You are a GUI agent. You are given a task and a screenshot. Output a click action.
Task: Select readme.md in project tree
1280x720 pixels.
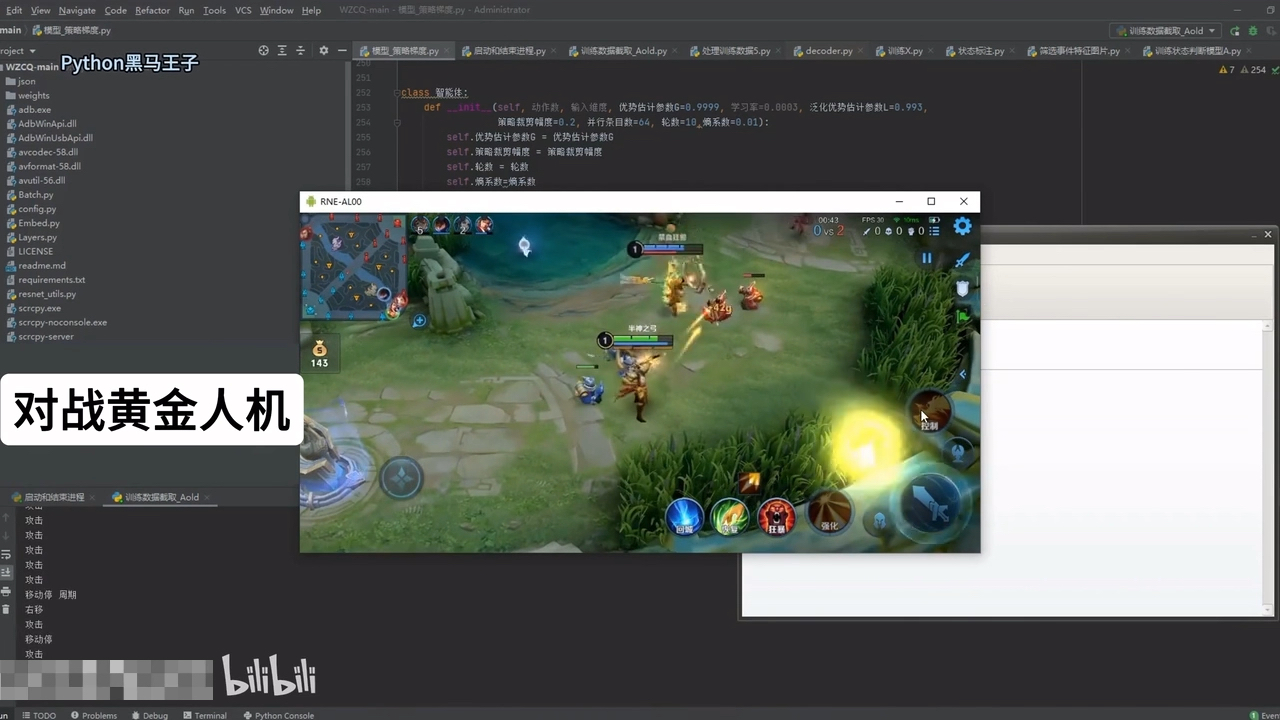pyautogui.click(x=41, y=266)
